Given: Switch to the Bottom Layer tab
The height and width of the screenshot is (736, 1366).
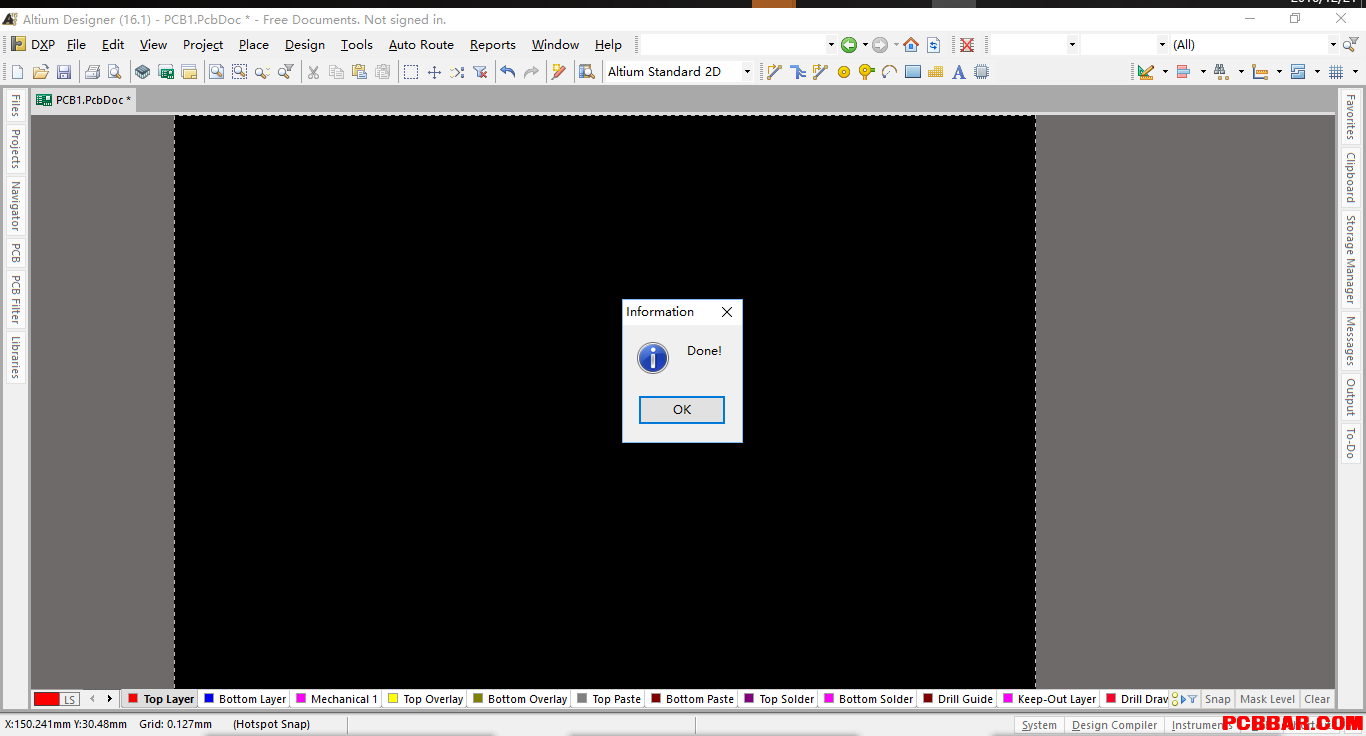Looking at the screenshot, I should pos(245,699).
